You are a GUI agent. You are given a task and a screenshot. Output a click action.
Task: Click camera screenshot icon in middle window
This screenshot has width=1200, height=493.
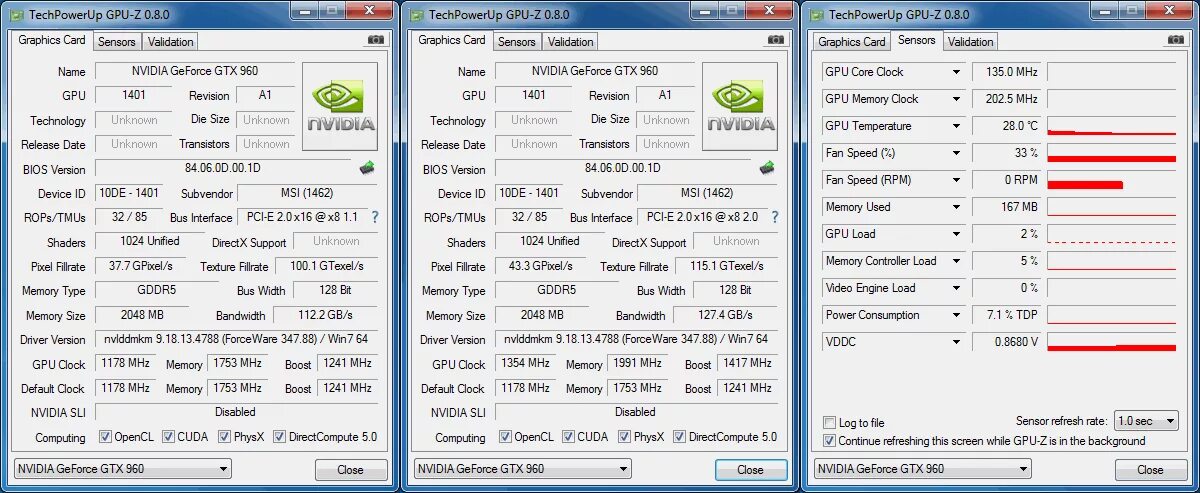(x=776, y=40)
